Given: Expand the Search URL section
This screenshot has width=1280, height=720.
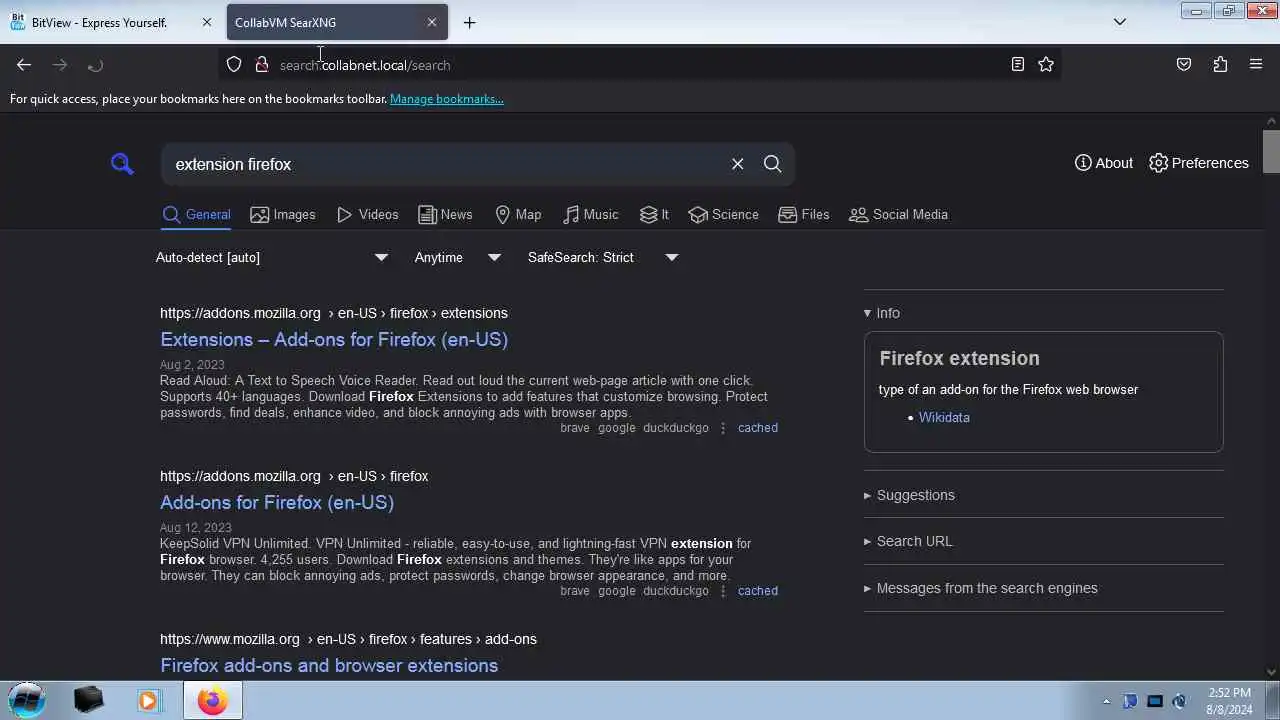Looking at the screenshot, I should [908, 541].
